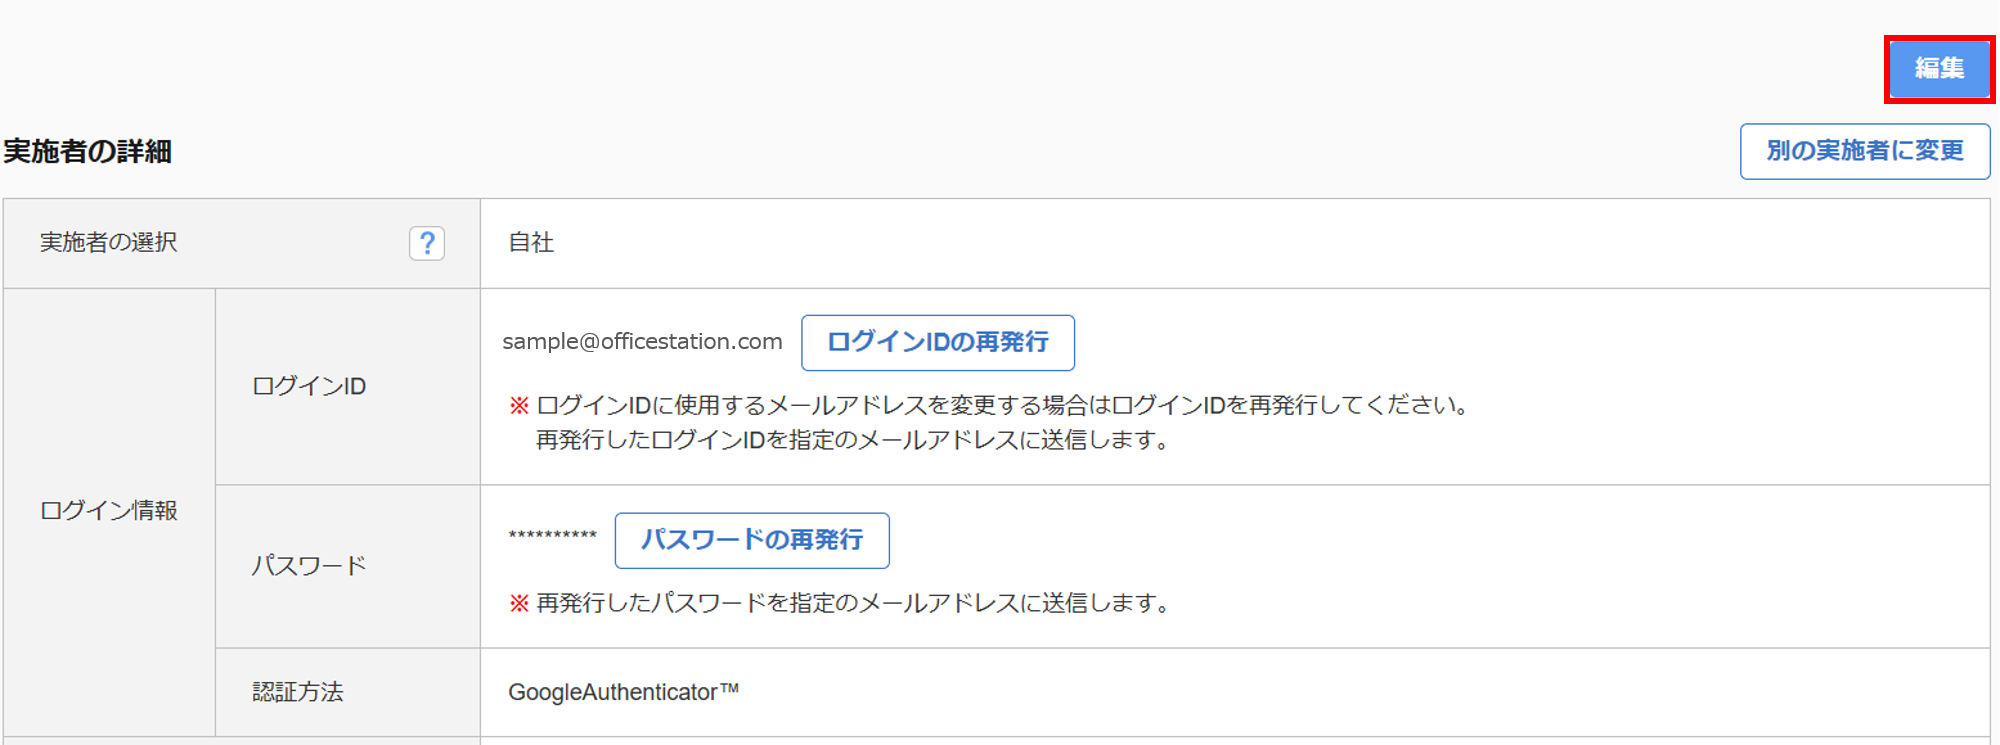Click the sample@officestation.com email text

coord(642,342)
